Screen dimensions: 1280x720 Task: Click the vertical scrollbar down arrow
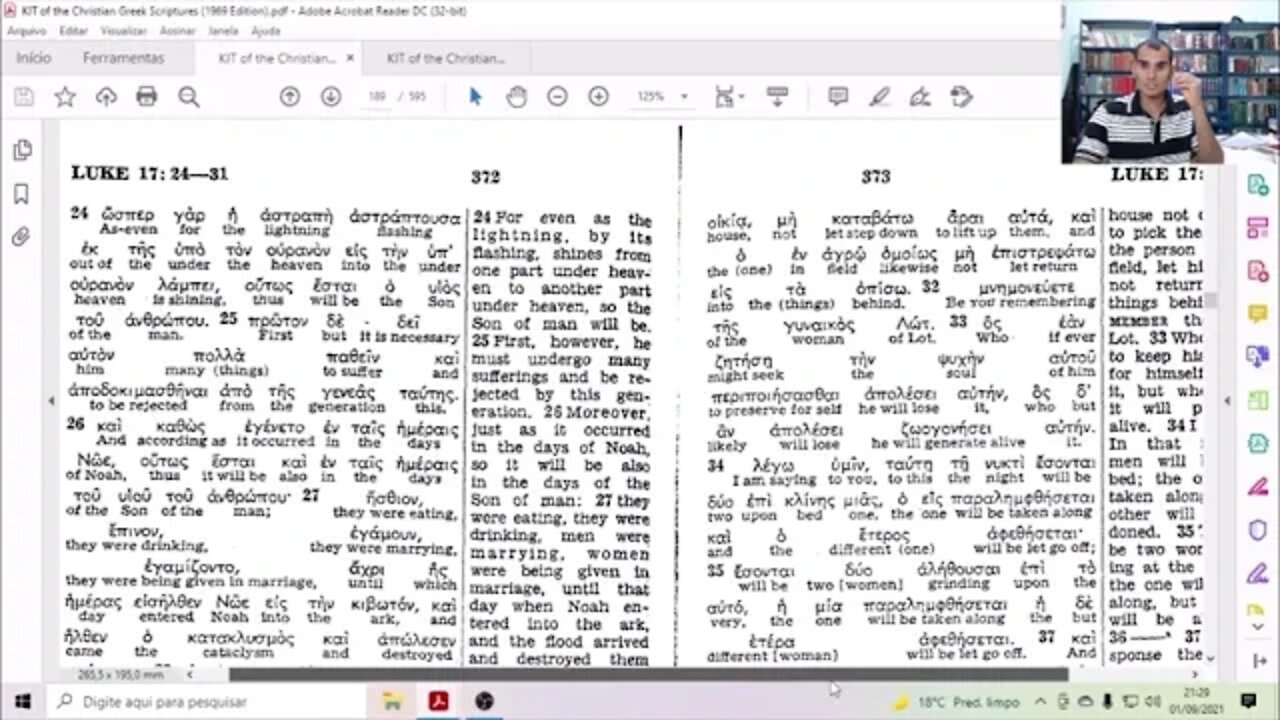click(1211, 660)
